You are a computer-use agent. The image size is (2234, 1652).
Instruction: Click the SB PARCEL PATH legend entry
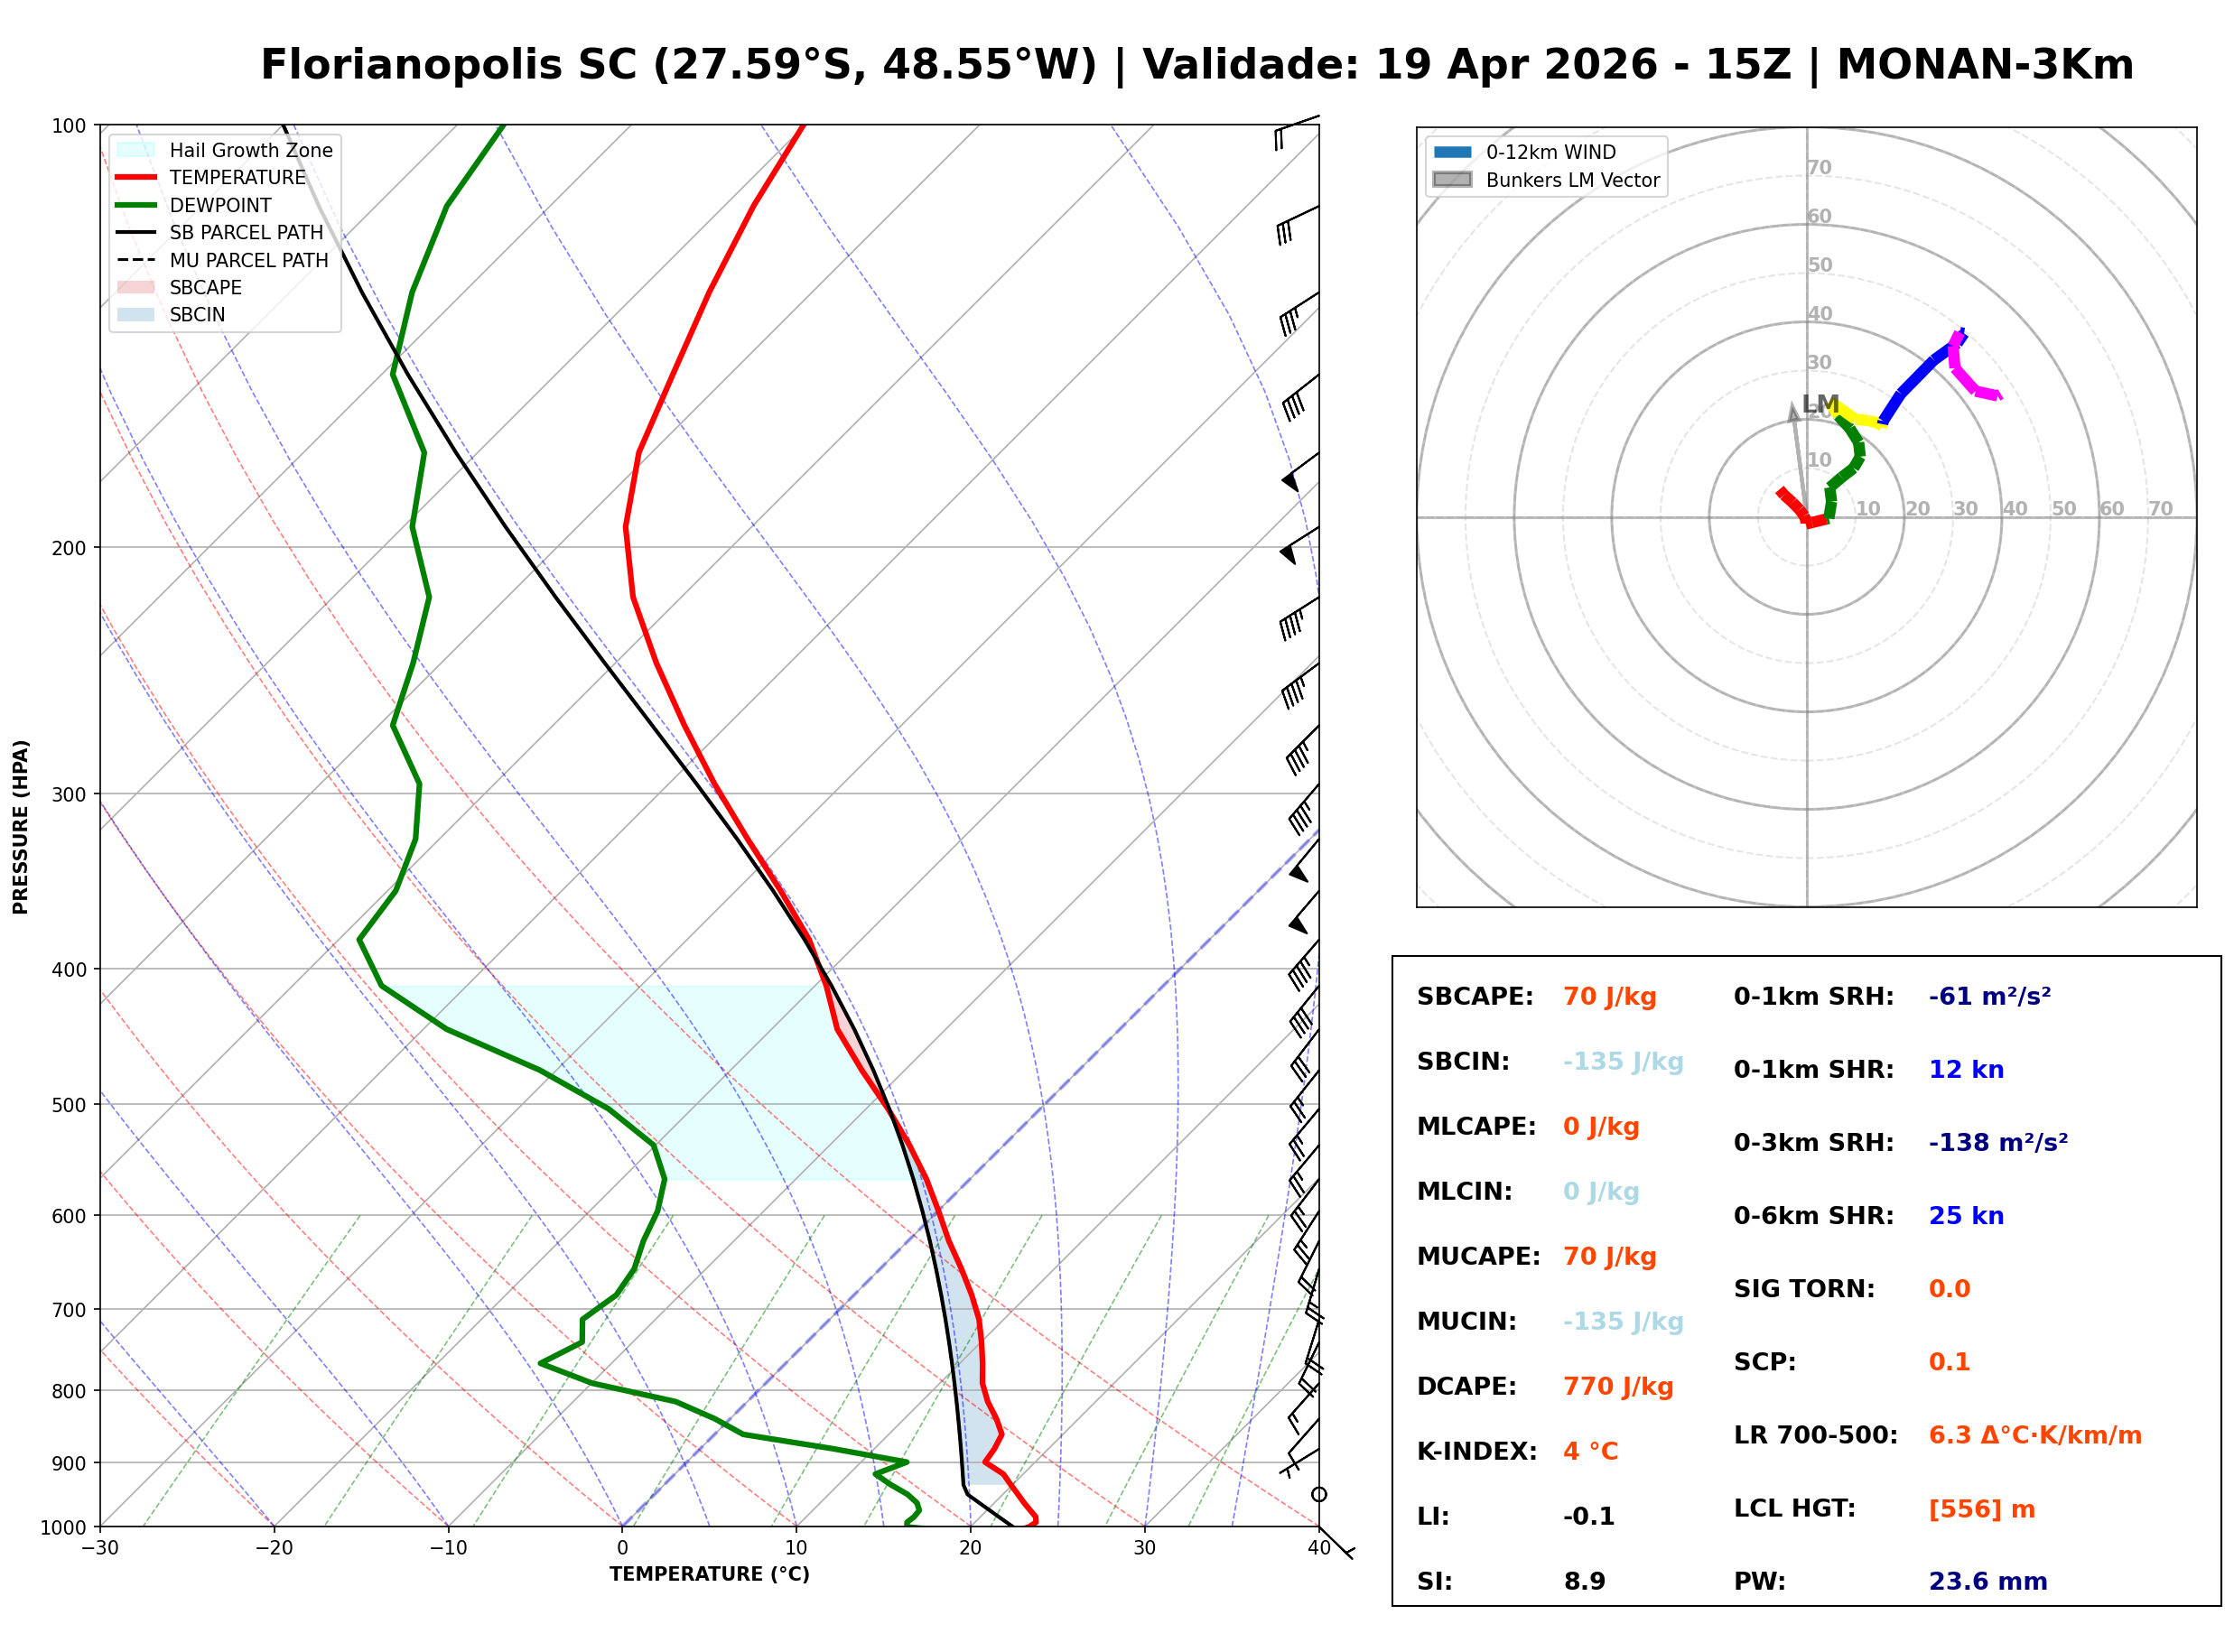(x=246, y=232)
